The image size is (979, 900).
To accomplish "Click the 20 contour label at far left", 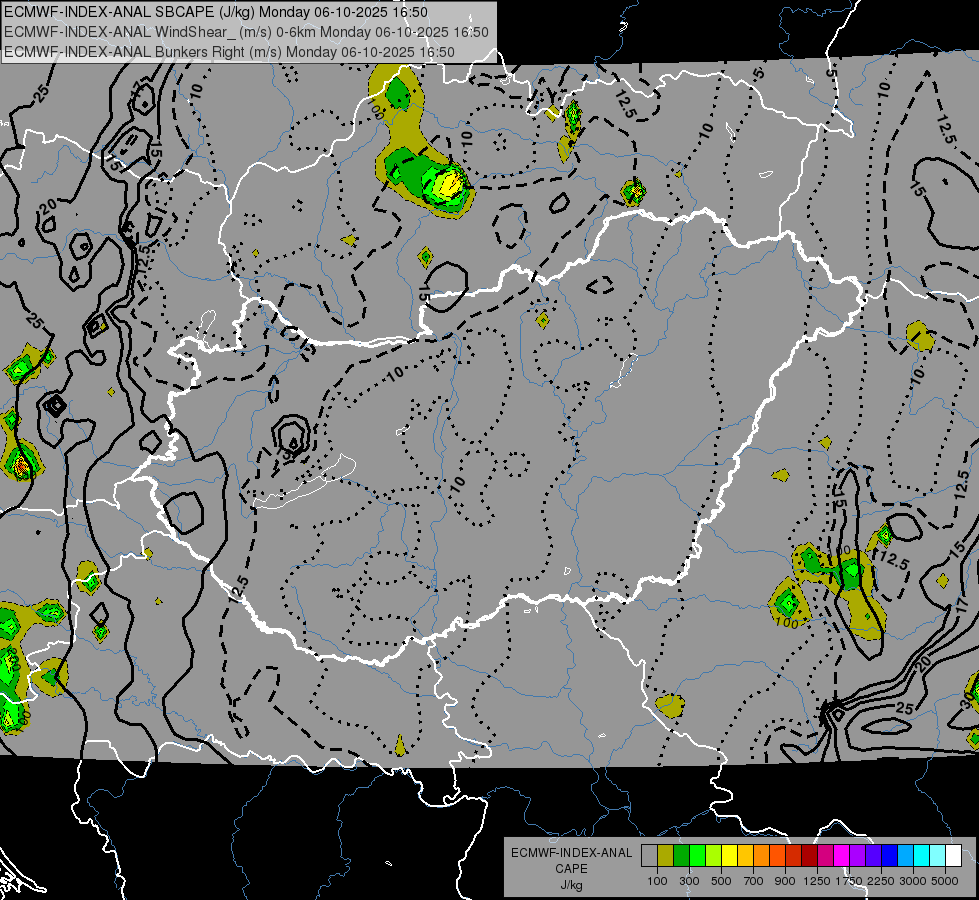I will point(47,206).
